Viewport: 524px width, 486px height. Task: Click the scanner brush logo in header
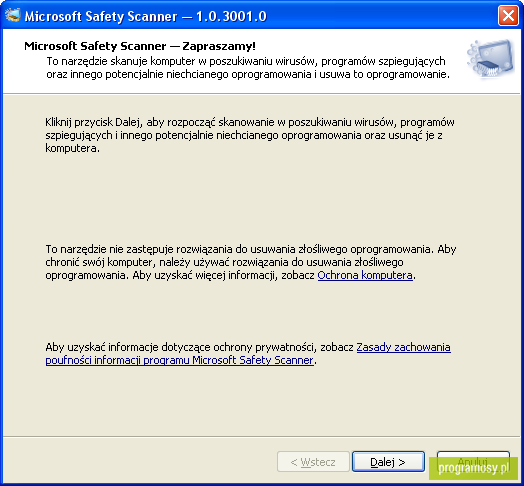[x=491, y=59]
